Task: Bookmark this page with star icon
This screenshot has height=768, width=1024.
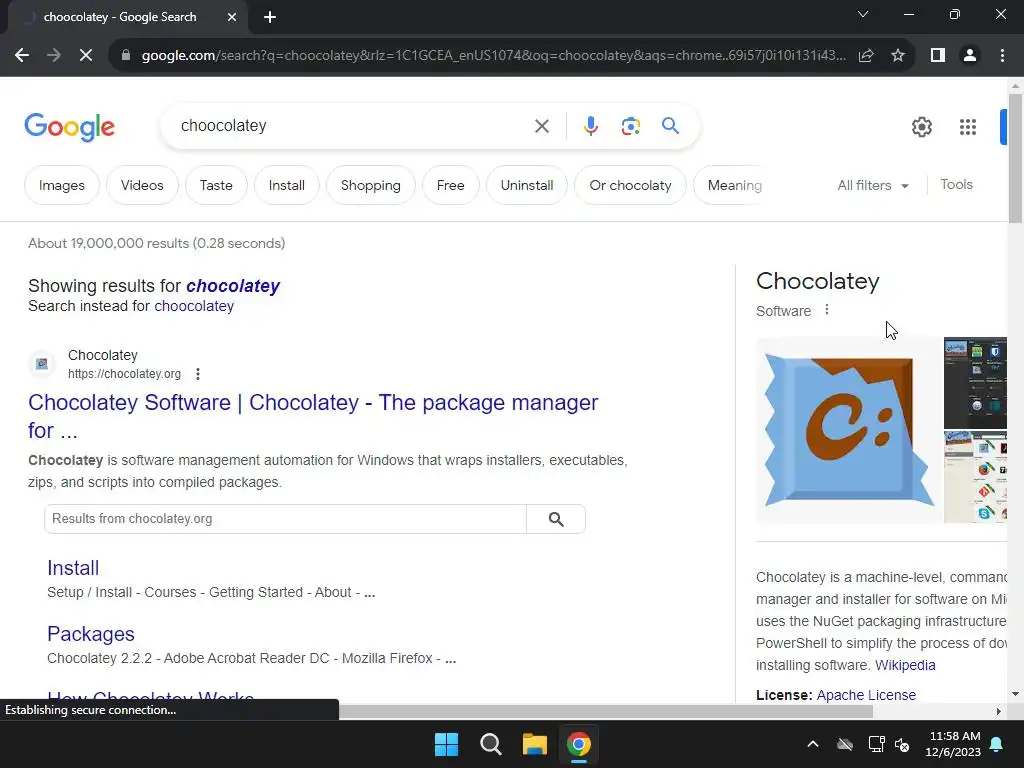Action: pyautogui.click(x=898, y=56)
